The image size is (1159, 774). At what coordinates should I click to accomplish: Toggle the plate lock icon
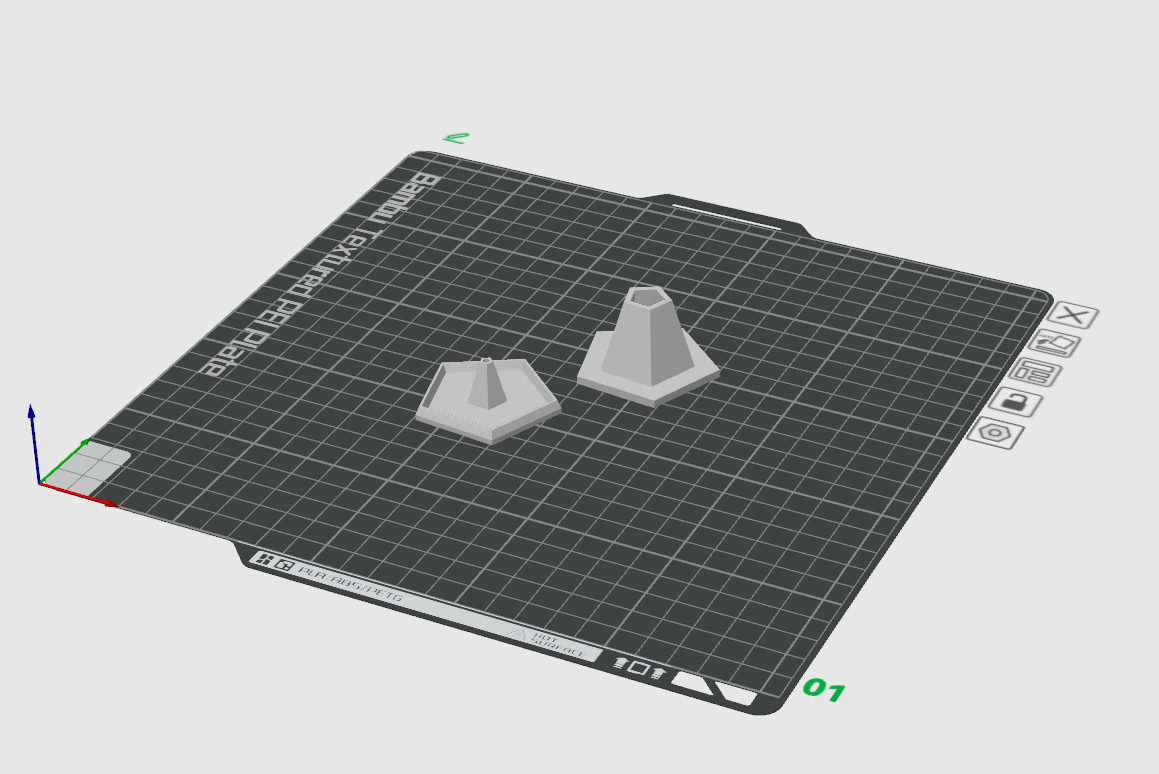[1016, 403]
